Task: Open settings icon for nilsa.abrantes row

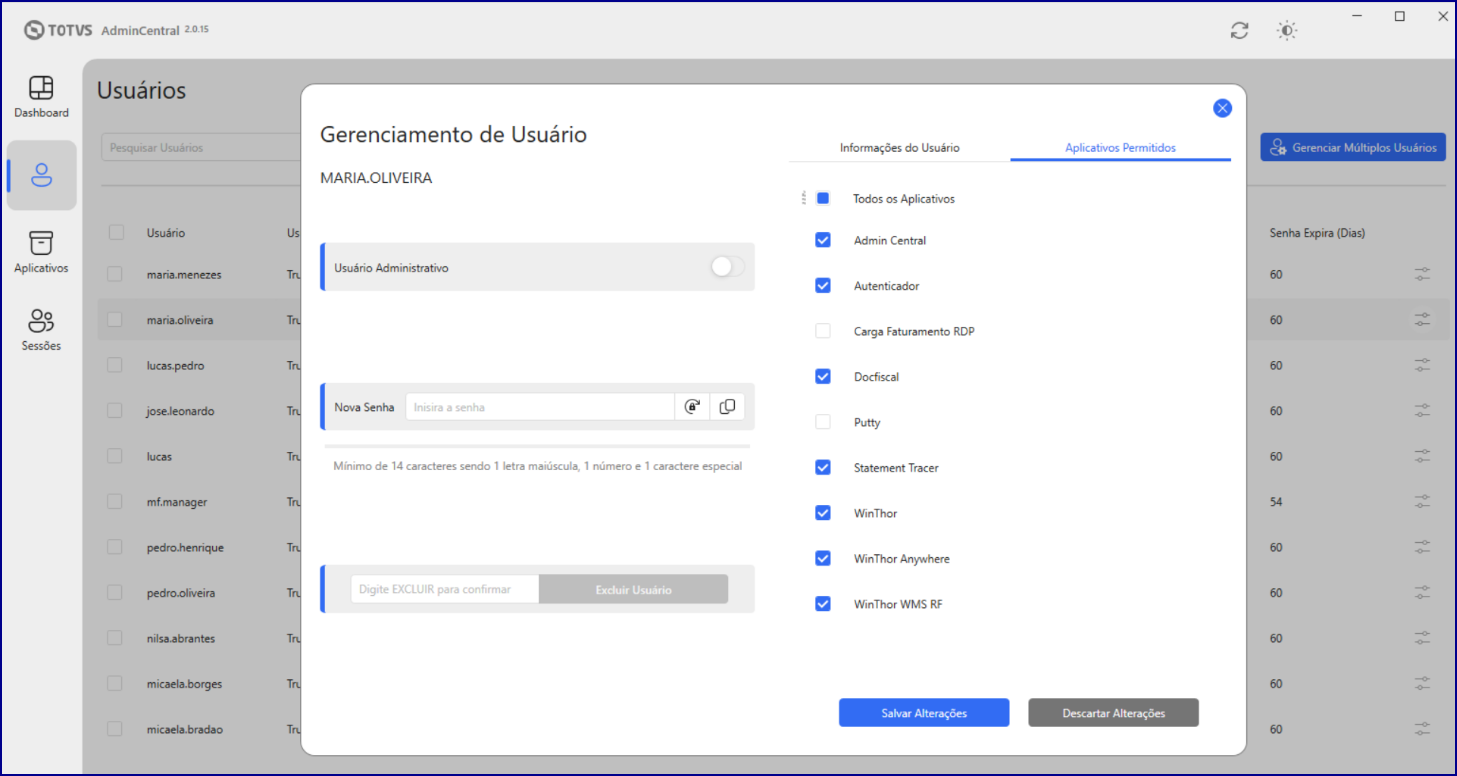Action: click(1422, 638)
